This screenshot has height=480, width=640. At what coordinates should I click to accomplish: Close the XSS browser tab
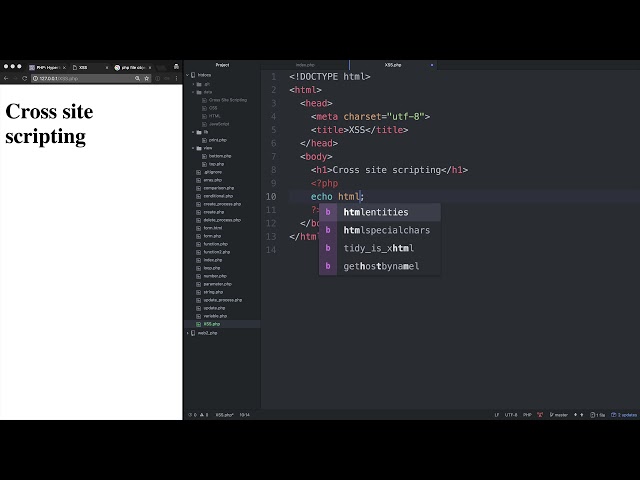(107, 67)
